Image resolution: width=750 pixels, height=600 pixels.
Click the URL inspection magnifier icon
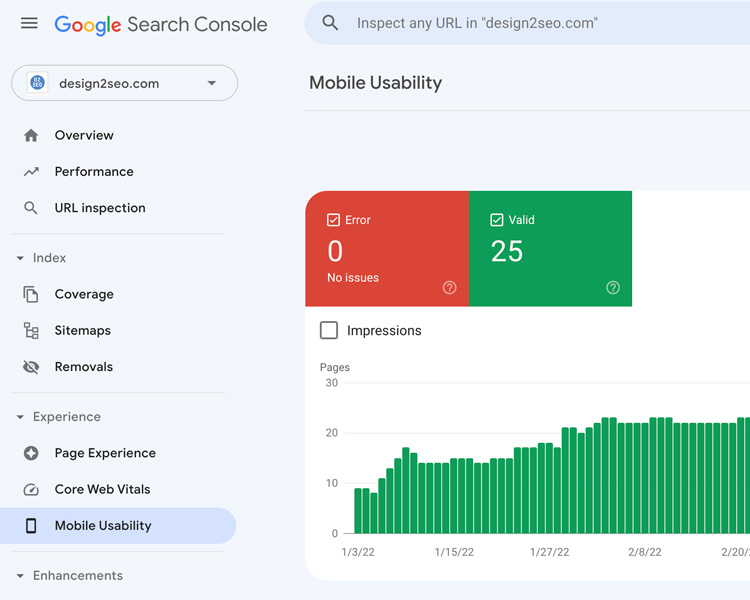[31, 208]
